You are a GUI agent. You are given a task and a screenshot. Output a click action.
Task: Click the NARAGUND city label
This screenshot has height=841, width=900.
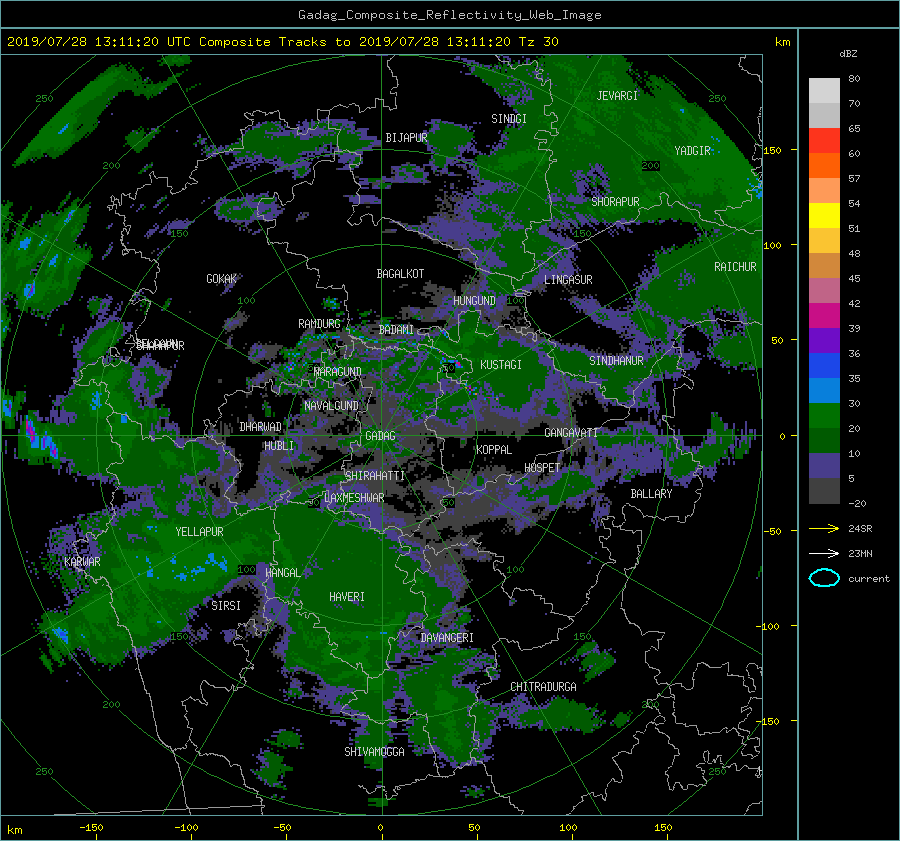tap(338, 371)
